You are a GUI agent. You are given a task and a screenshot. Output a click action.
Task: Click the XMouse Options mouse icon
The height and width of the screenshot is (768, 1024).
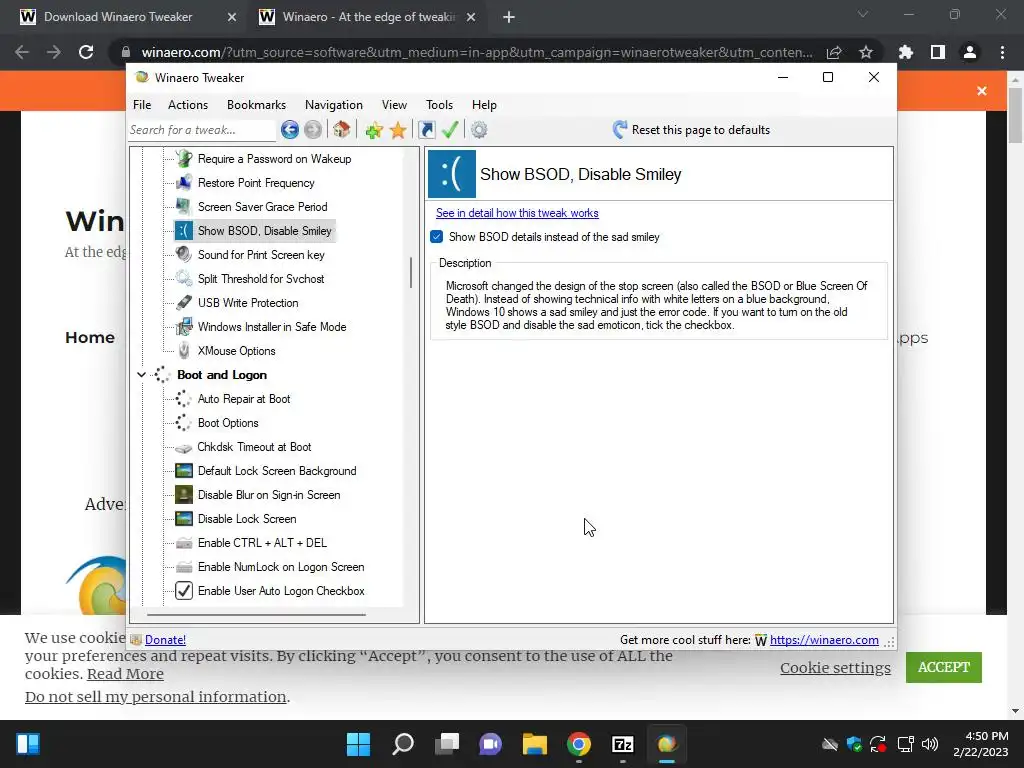pyautogui.click(x=184, y=351)
